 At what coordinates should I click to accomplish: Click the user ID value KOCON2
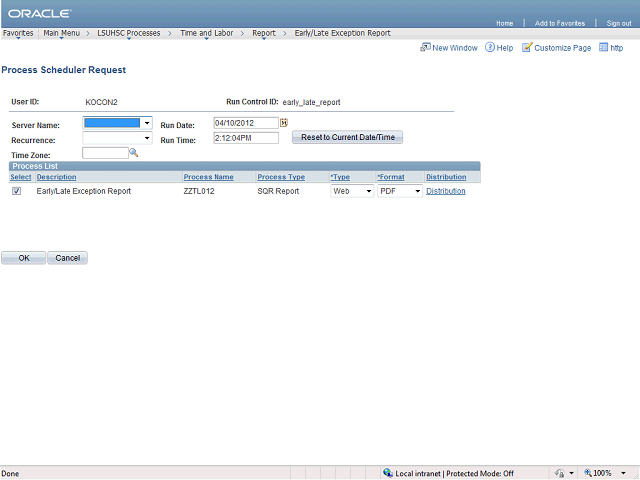pos(101,102)
